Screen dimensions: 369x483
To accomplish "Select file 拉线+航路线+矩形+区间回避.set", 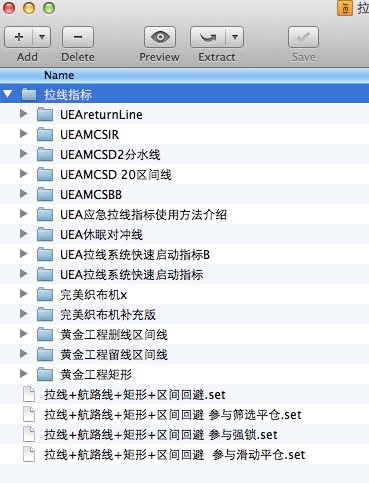I will [x=135, y=395].
